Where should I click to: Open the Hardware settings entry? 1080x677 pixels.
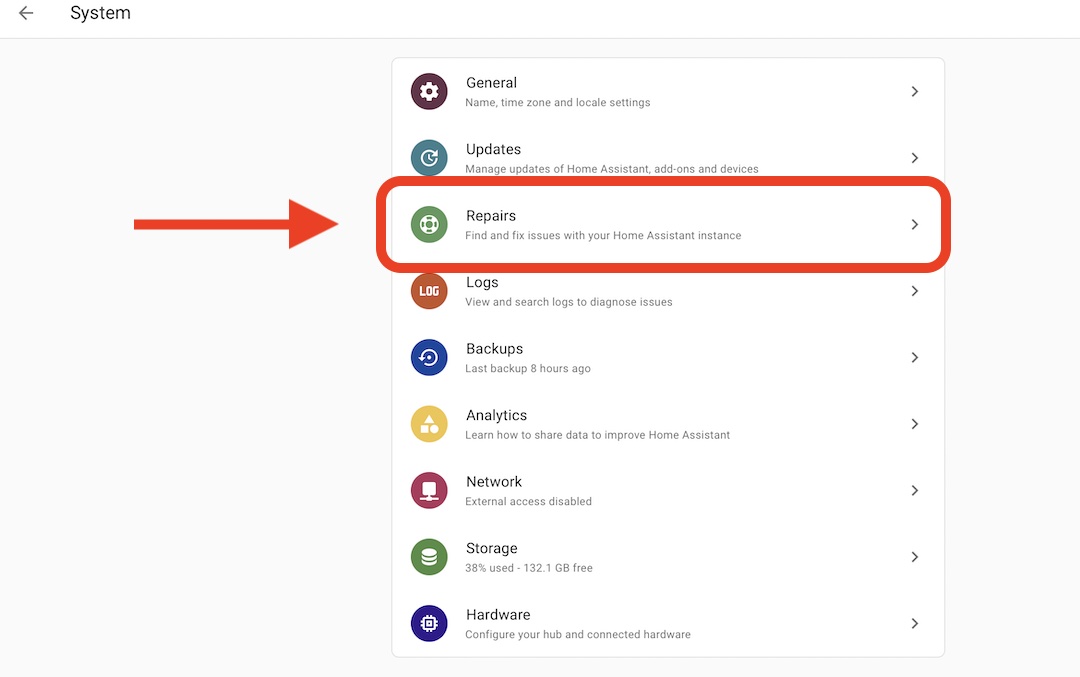[667, 623]
